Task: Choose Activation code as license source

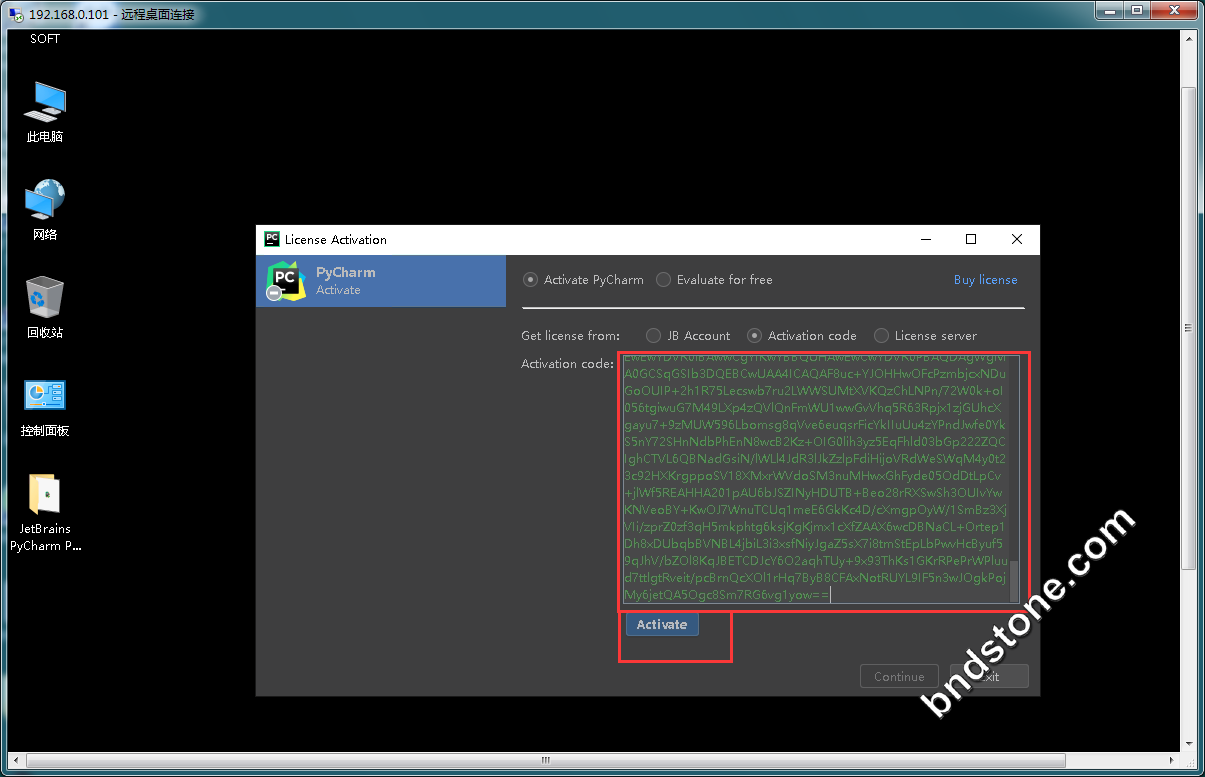Action: (755, 336)
